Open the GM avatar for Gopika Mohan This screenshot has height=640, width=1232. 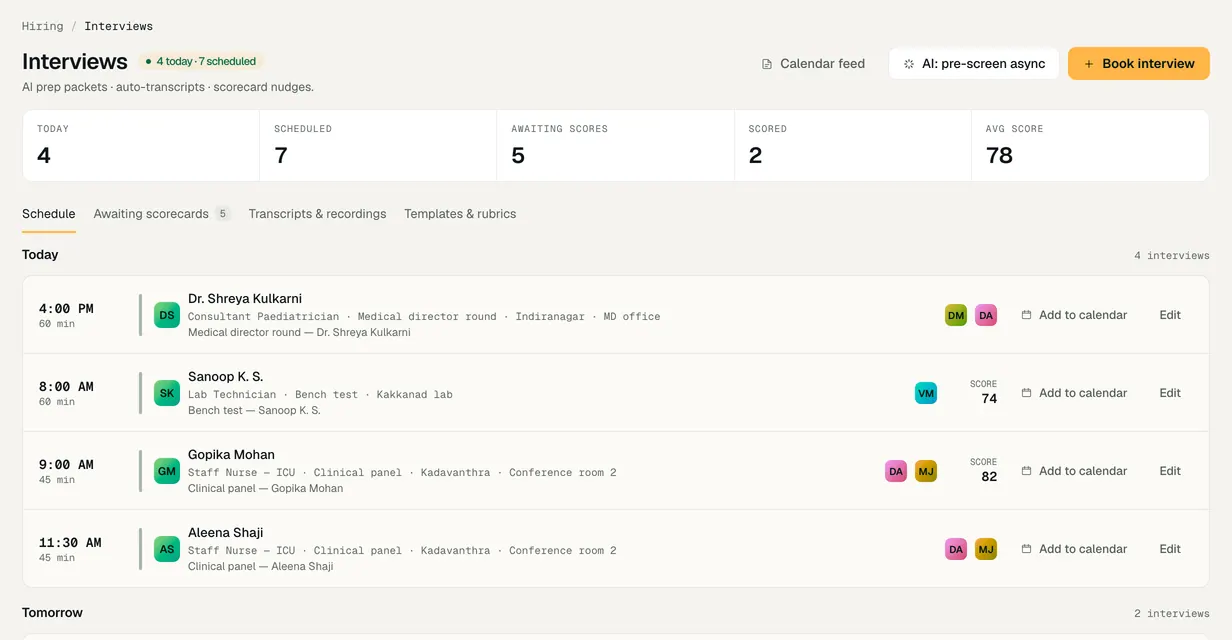[x=167, y=471]
